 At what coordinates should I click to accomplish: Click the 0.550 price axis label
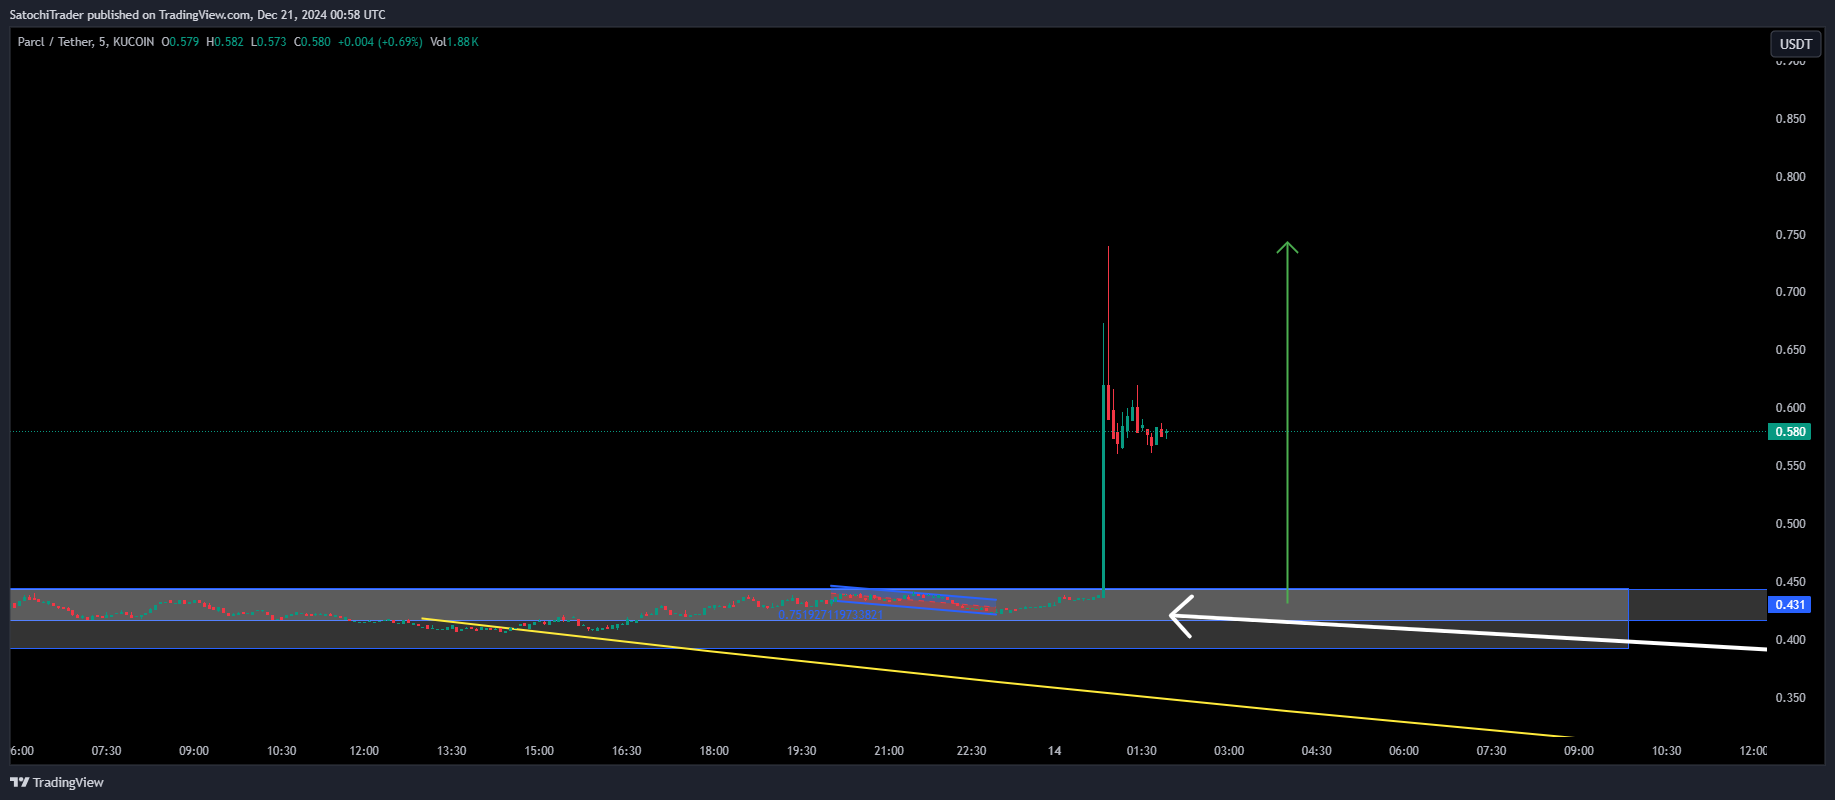point(1790,466)
